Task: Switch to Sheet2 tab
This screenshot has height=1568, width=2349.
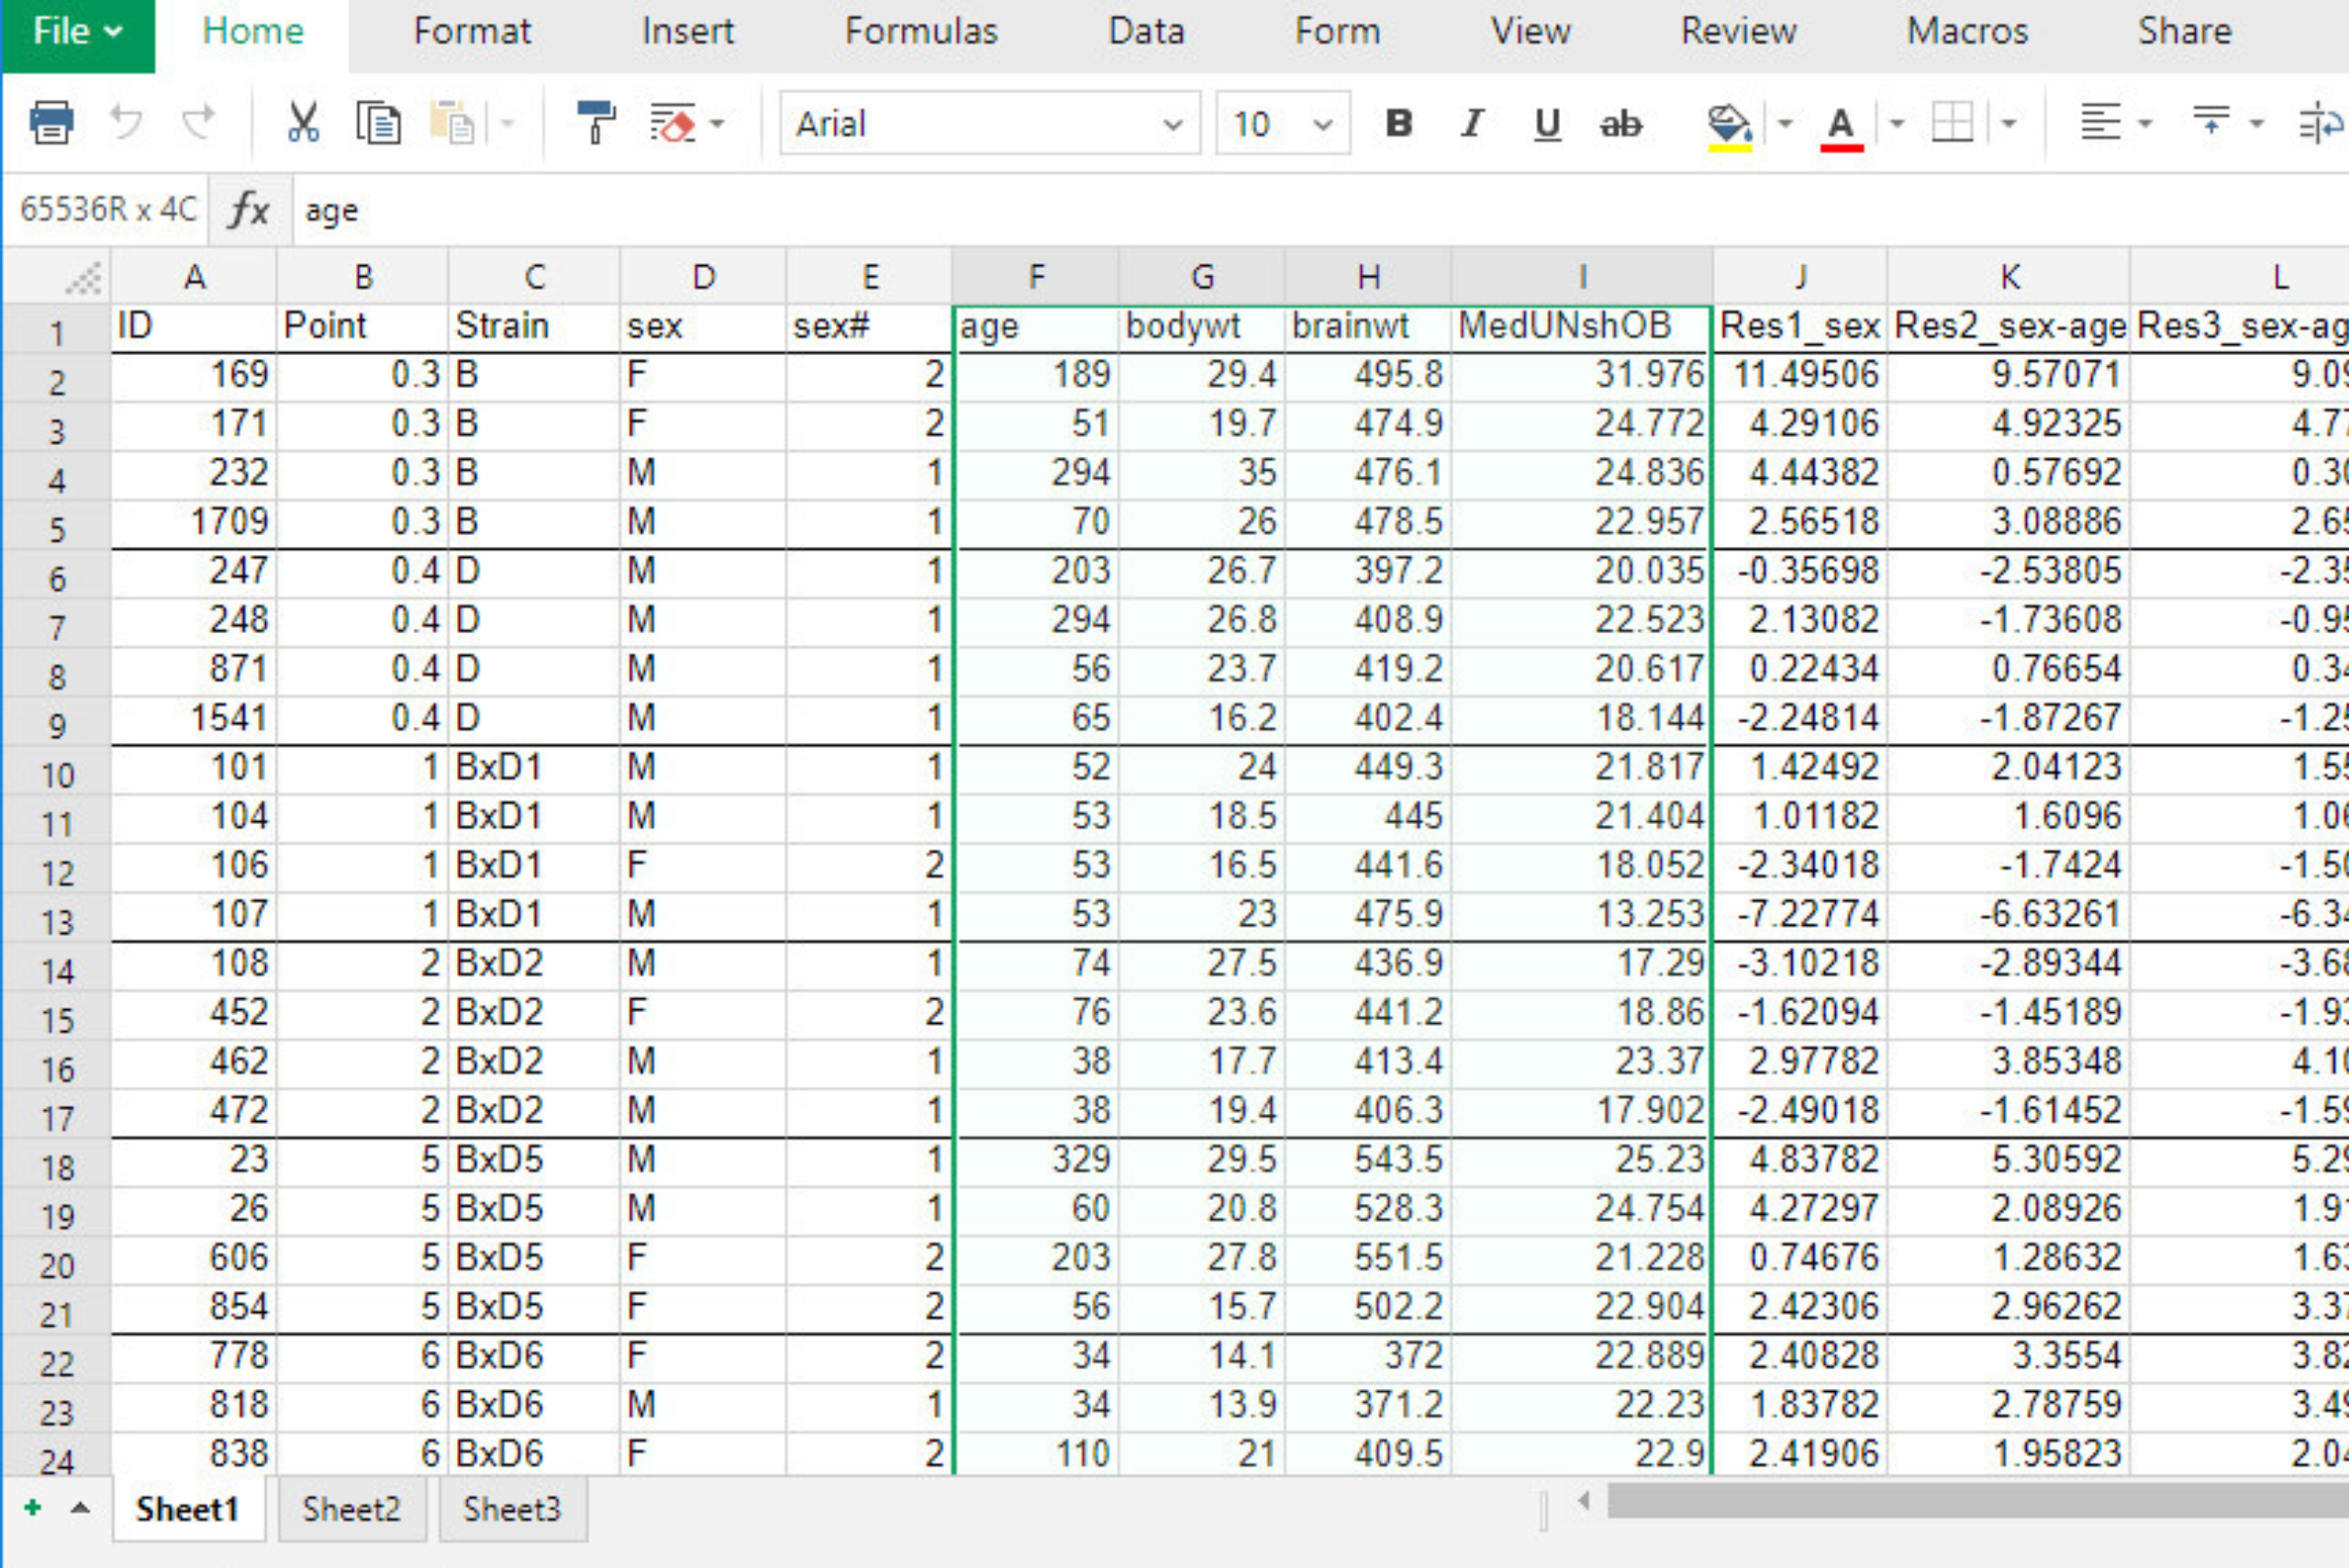Action: pyautogui.click(x=351, y=1508)
